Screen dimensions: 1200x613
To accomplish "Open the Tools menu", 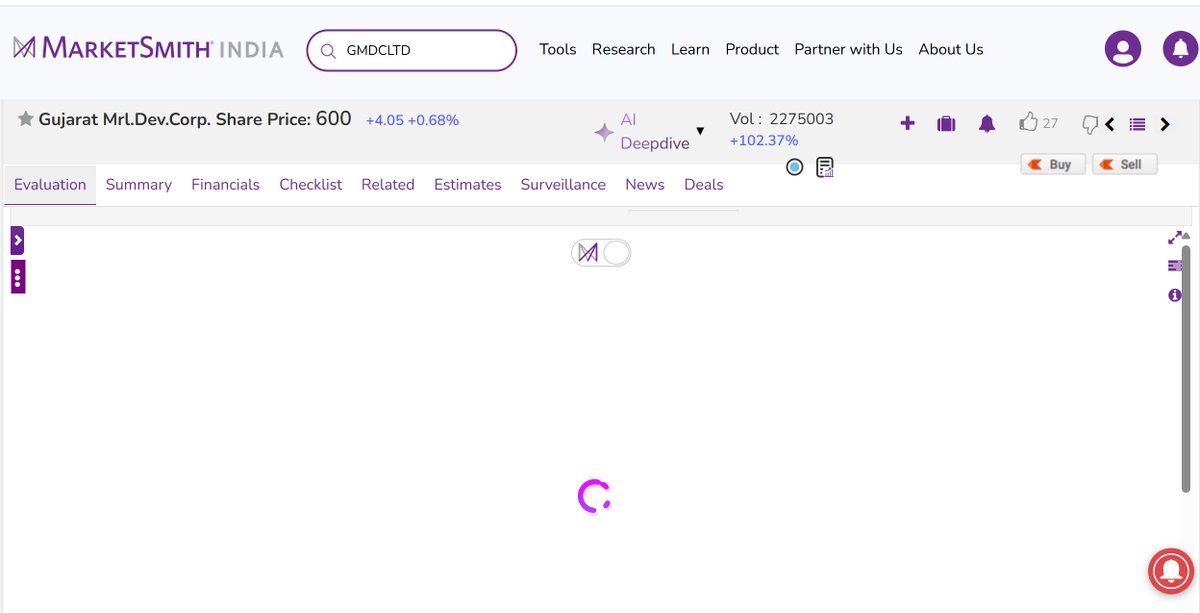I will point(557,49).
